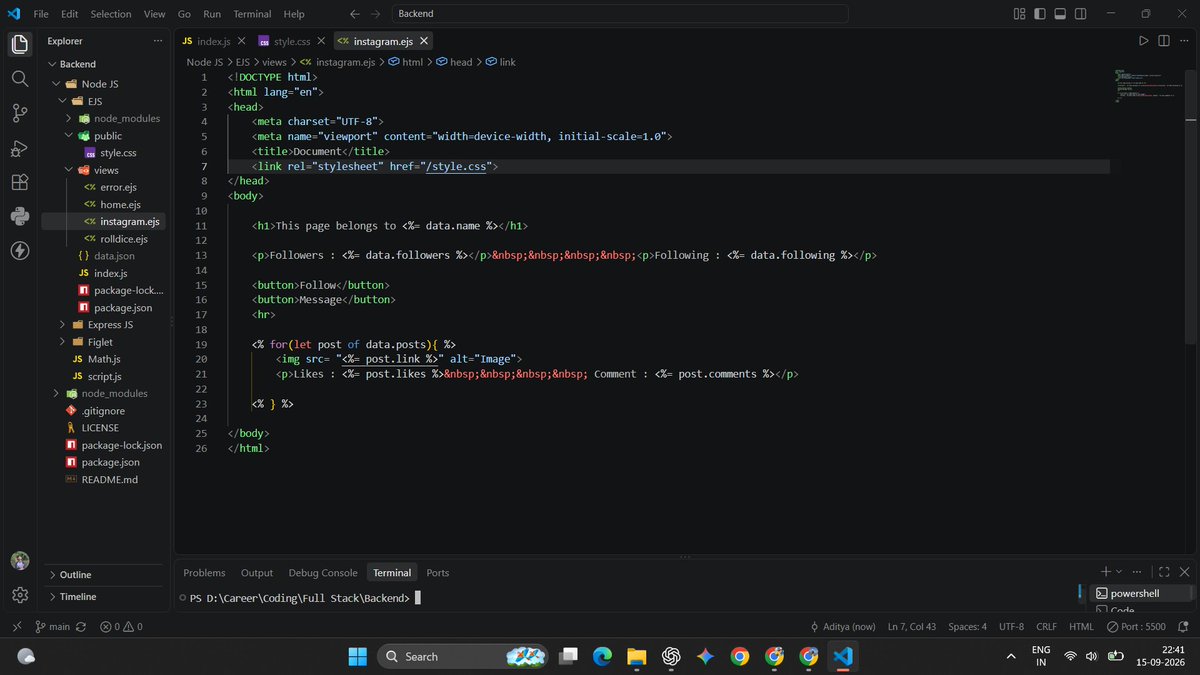Close the style.css editor tab
The image size is (1200, 675).
pos(321,41)
